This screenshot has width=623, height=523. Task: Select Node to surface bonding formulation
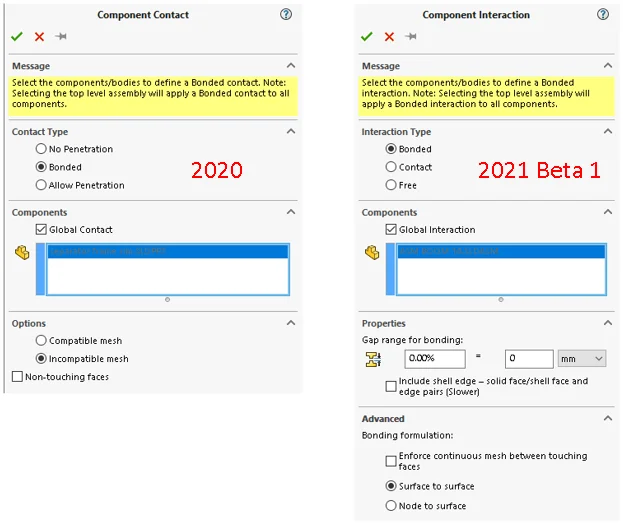pyautogui.click(x=391, y=506)
